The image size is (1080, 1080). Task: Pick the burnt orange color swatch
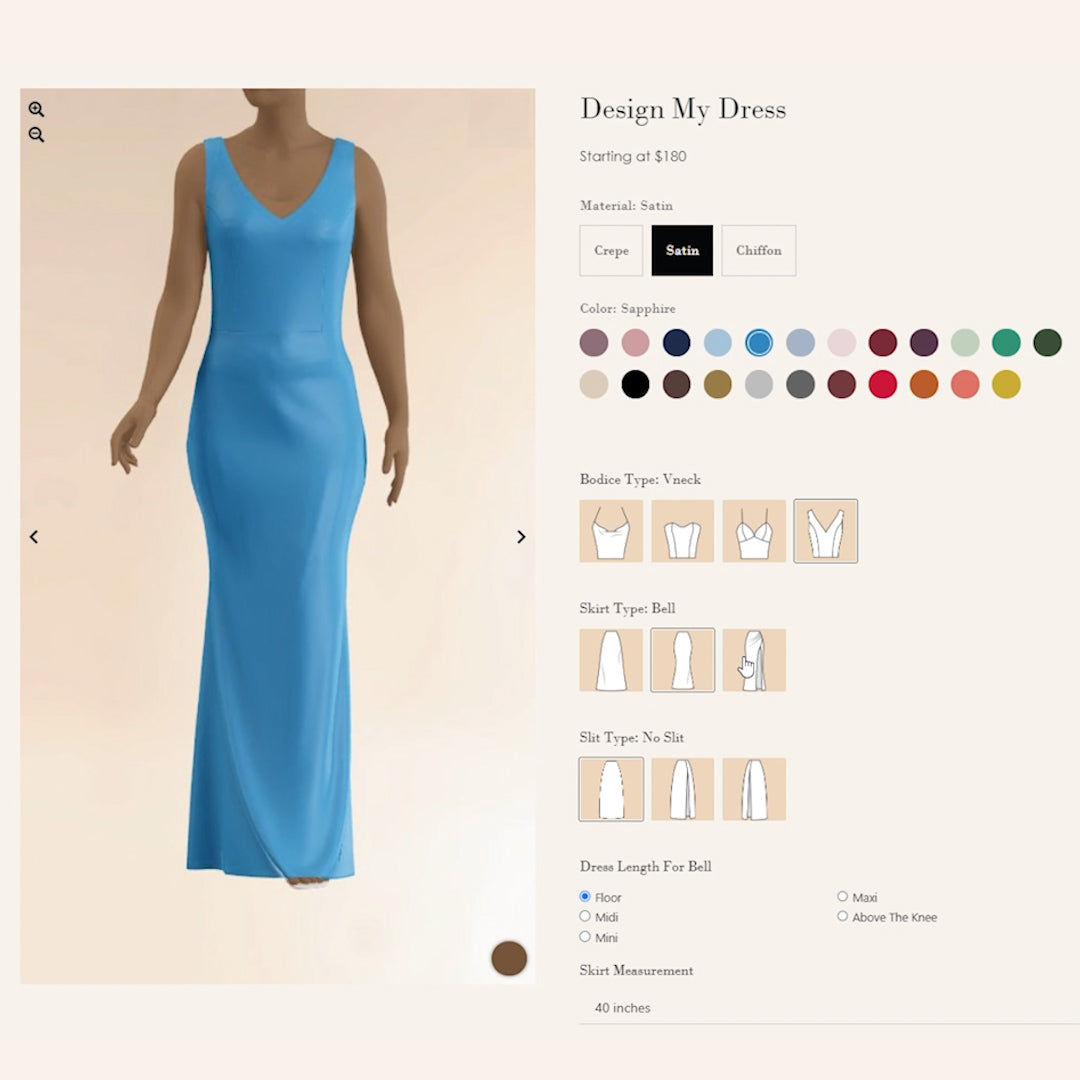[x=924, y=384]
